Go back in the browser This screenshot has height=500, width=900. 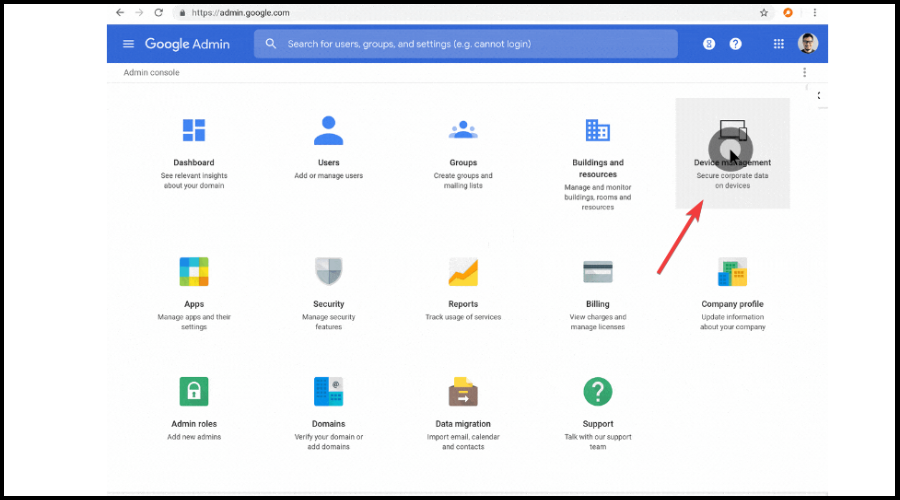pyautogui.click(x=120, y=13)
